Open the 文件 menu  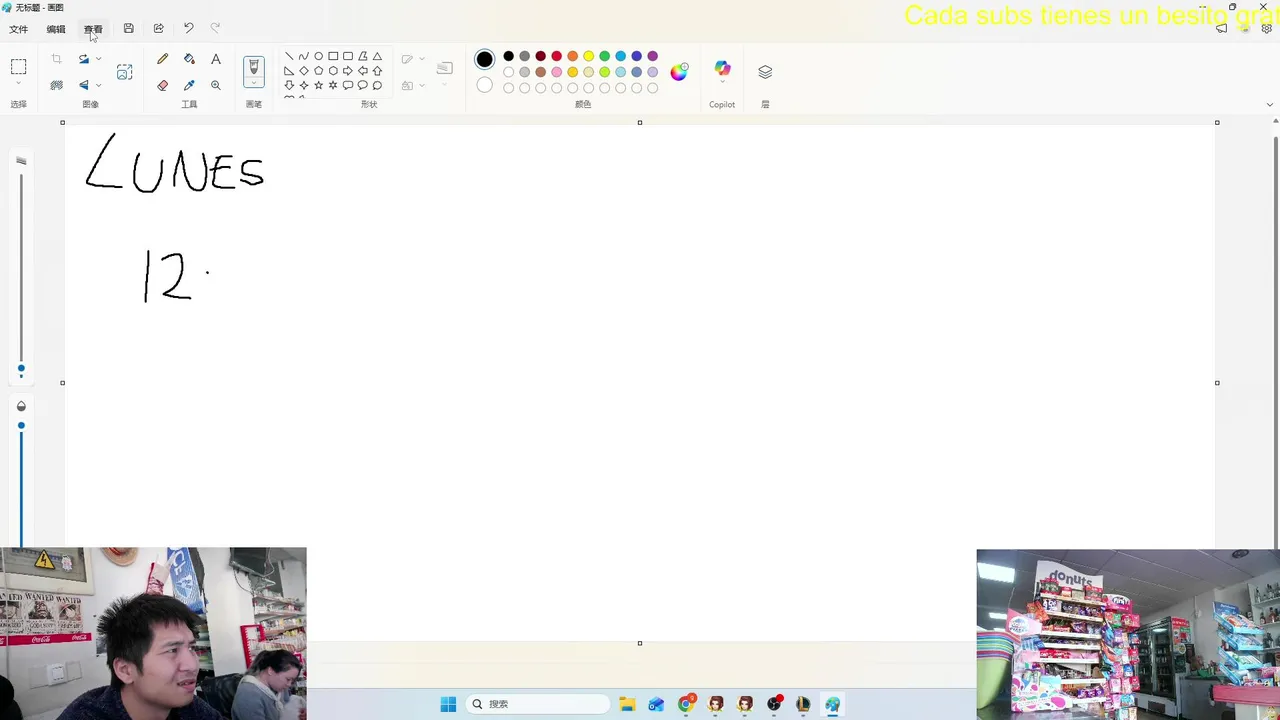point(18,29)
